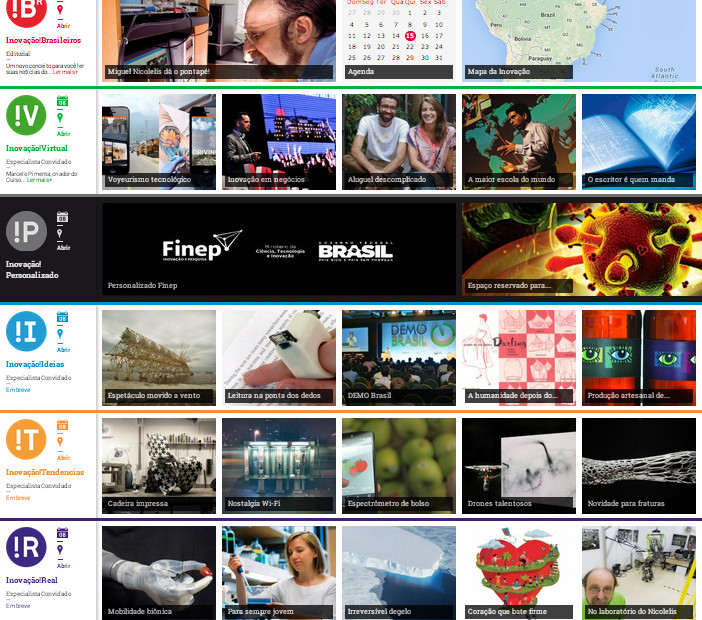
Task: Open the DEMO Brasil article
Action: coord(399,358)
